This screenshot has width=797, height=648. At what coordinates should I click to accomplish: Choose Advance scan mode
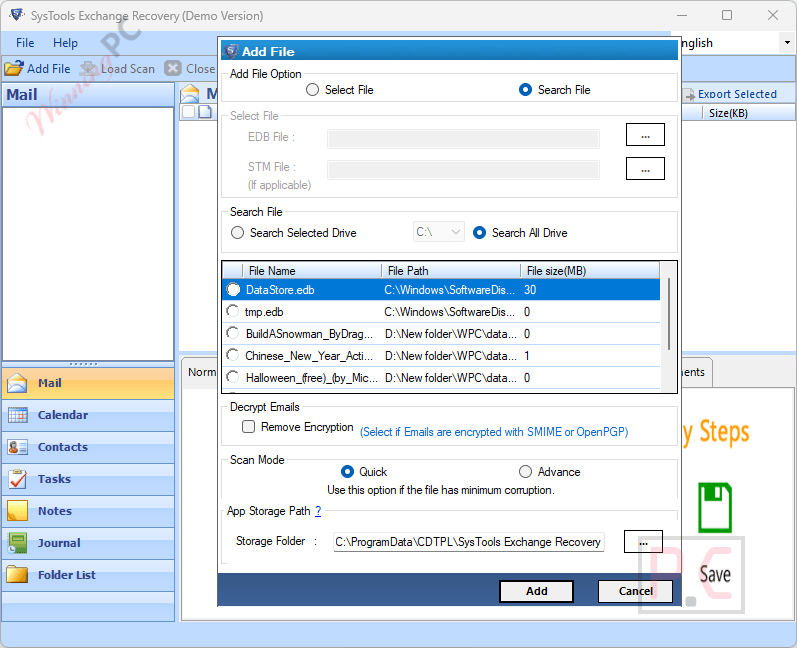point(525,472)
